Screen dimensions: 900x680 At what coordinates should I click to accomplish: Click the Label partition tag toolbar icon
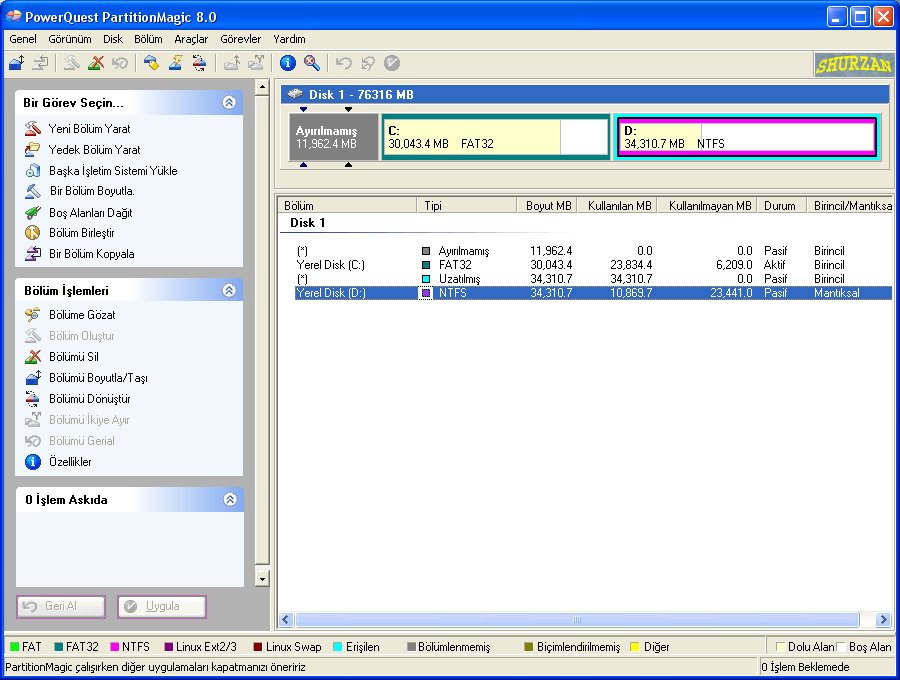click(x=151, y=63)
